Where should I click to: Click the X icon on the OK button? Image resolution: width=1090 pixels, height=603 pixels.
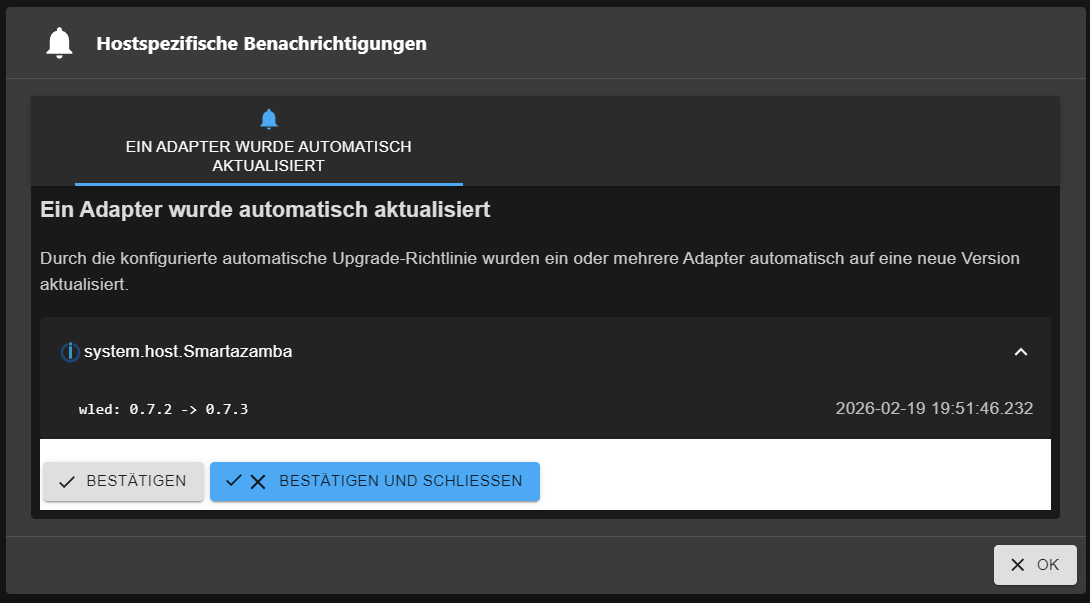(1018, 565)
